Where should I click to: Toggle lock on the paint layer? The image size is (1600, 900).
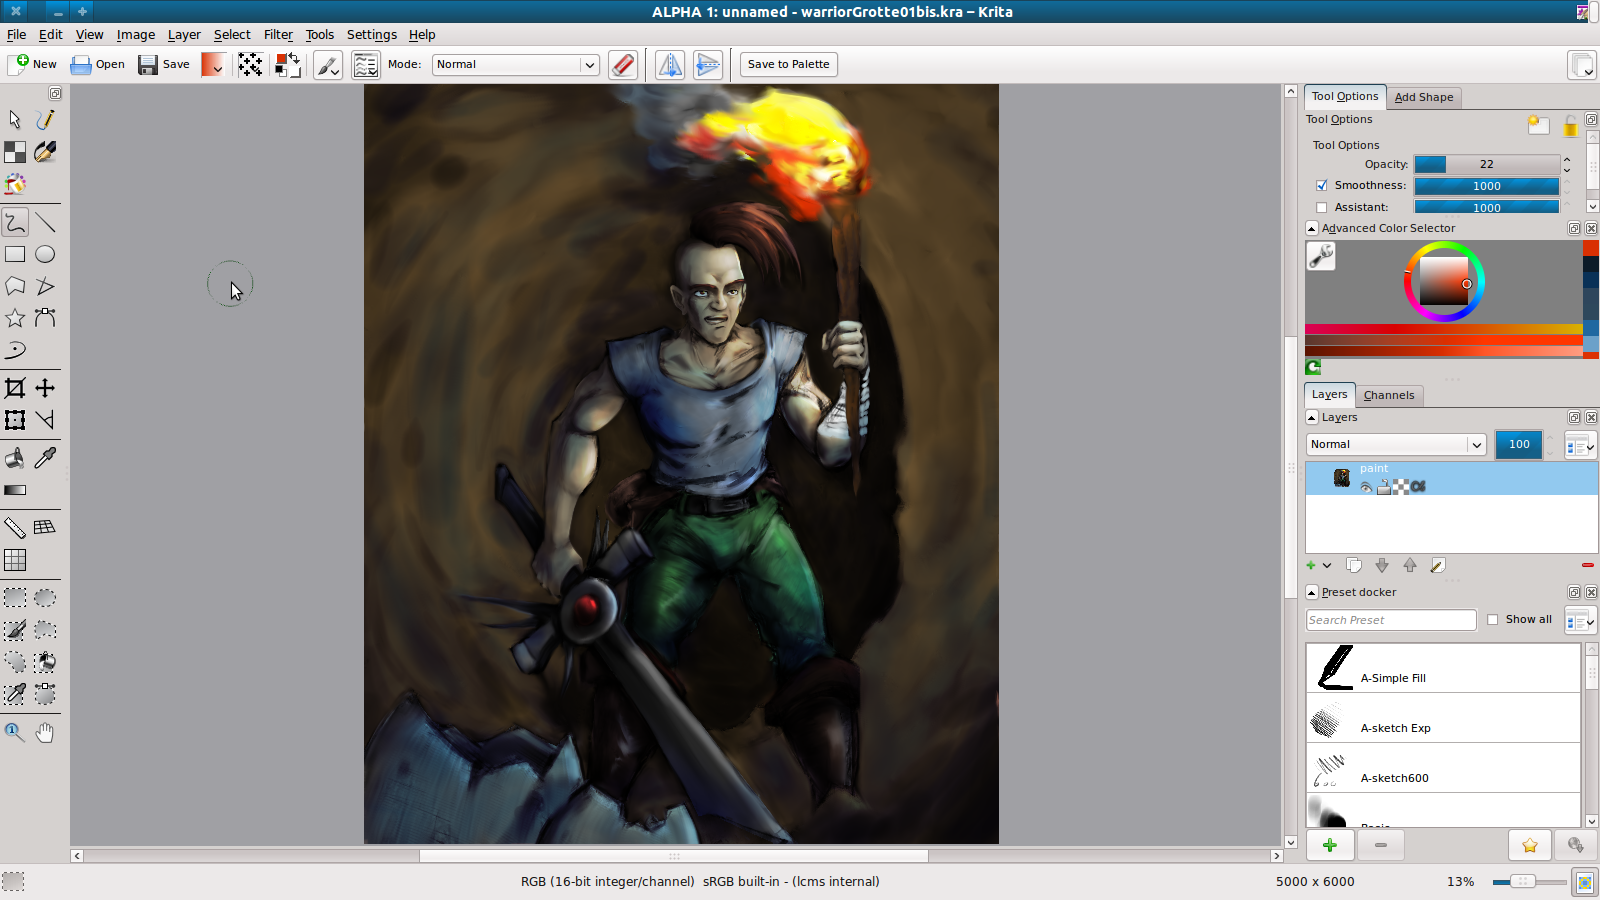[x=1384, y=487]
